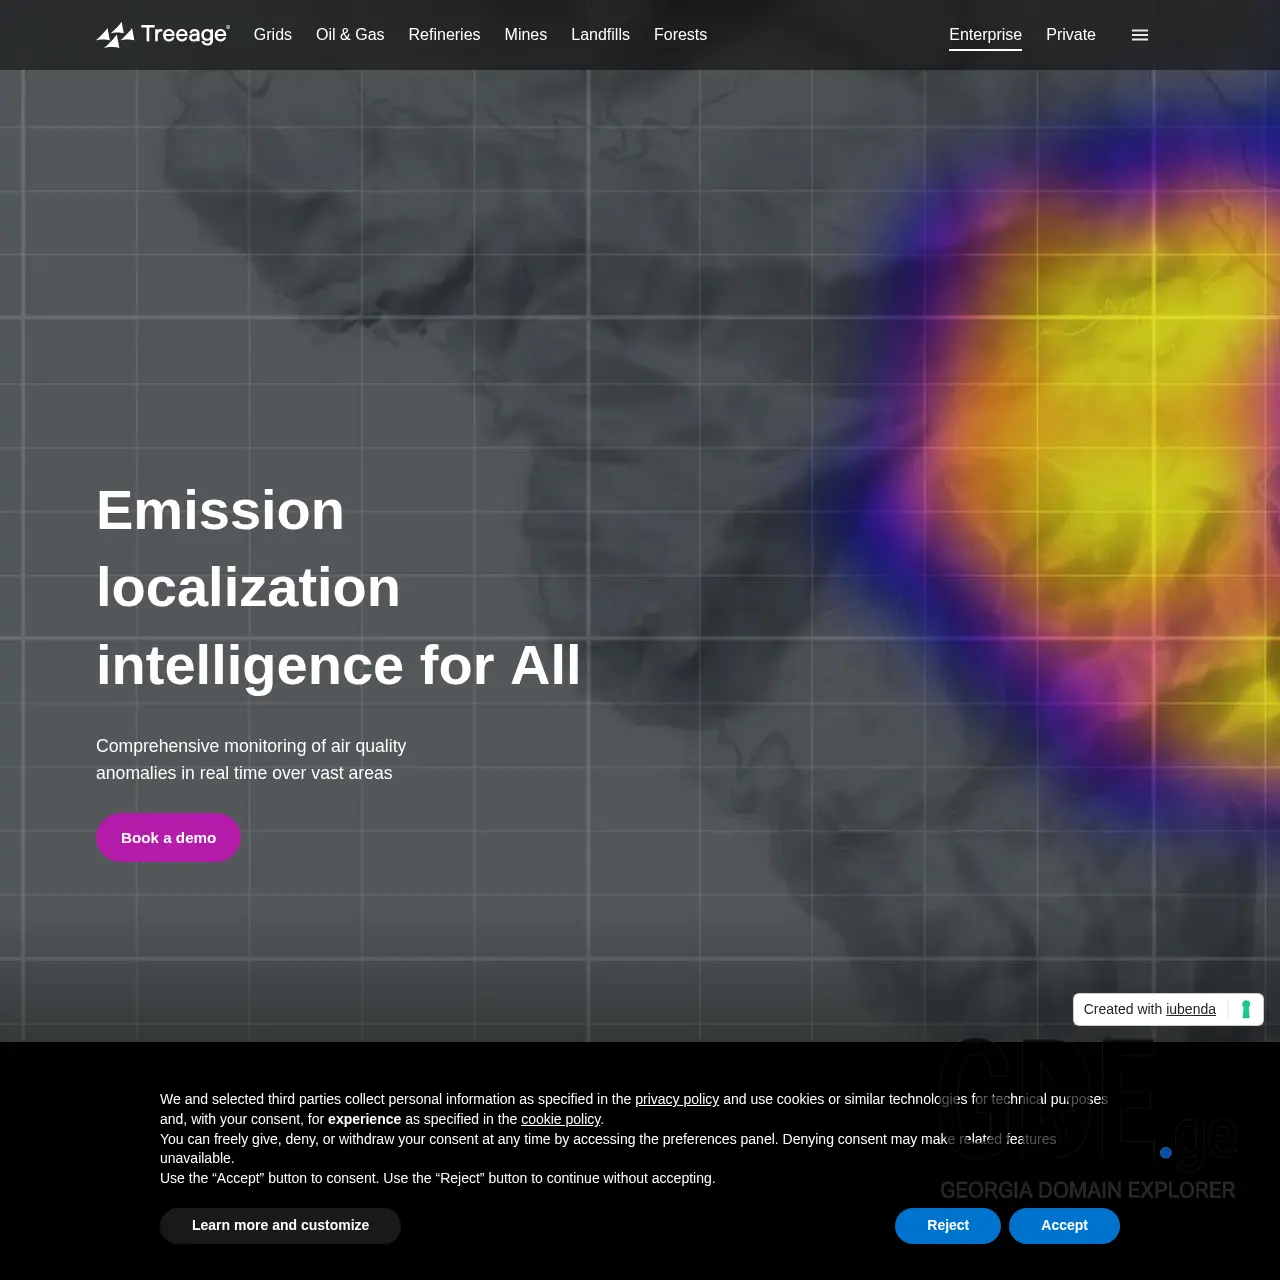This screenshot has height=1280, width=1280.
Task: Reject the cookie consent
Action: (x=946, y=1225)
